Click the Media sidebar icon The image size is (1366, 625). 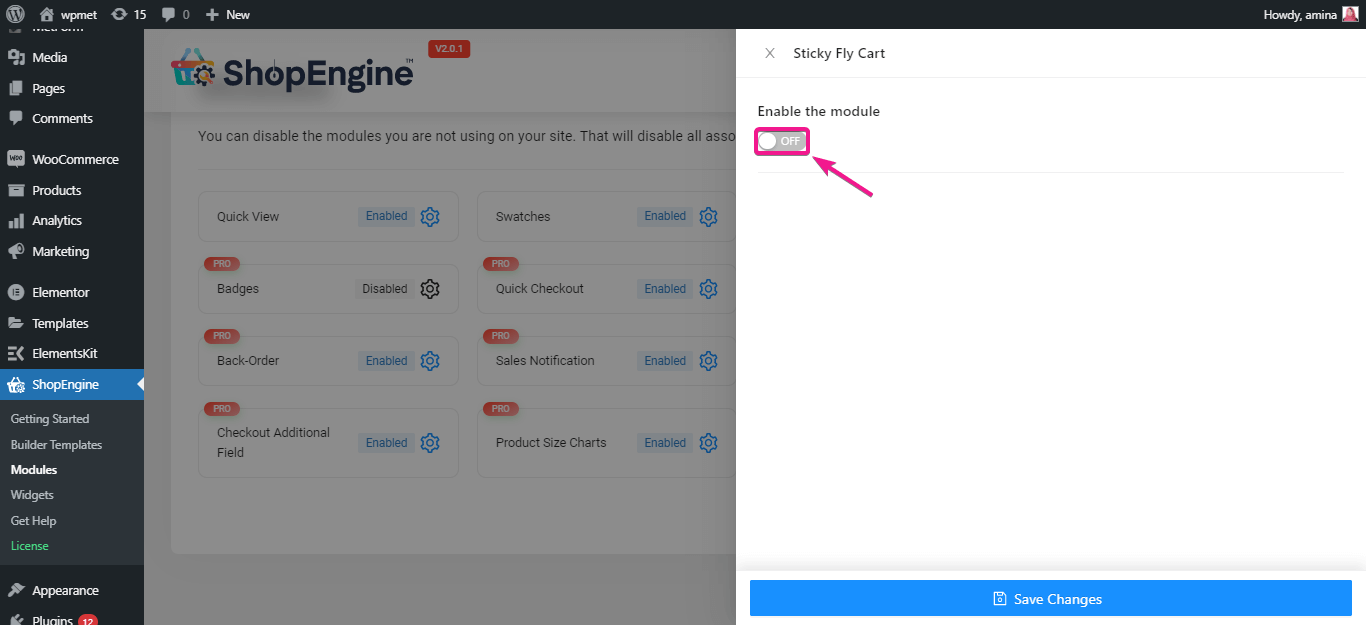click(x=16, y=58)
